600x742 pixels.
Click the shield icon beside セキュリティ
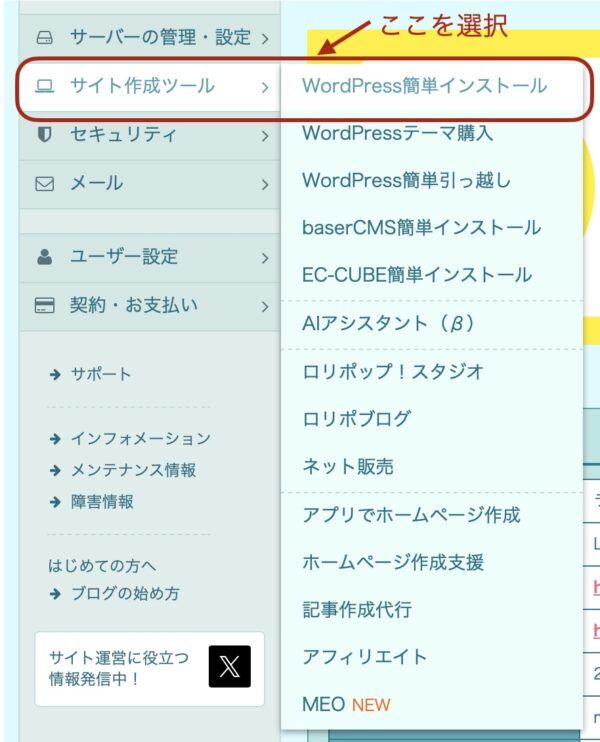coord(44,135)
